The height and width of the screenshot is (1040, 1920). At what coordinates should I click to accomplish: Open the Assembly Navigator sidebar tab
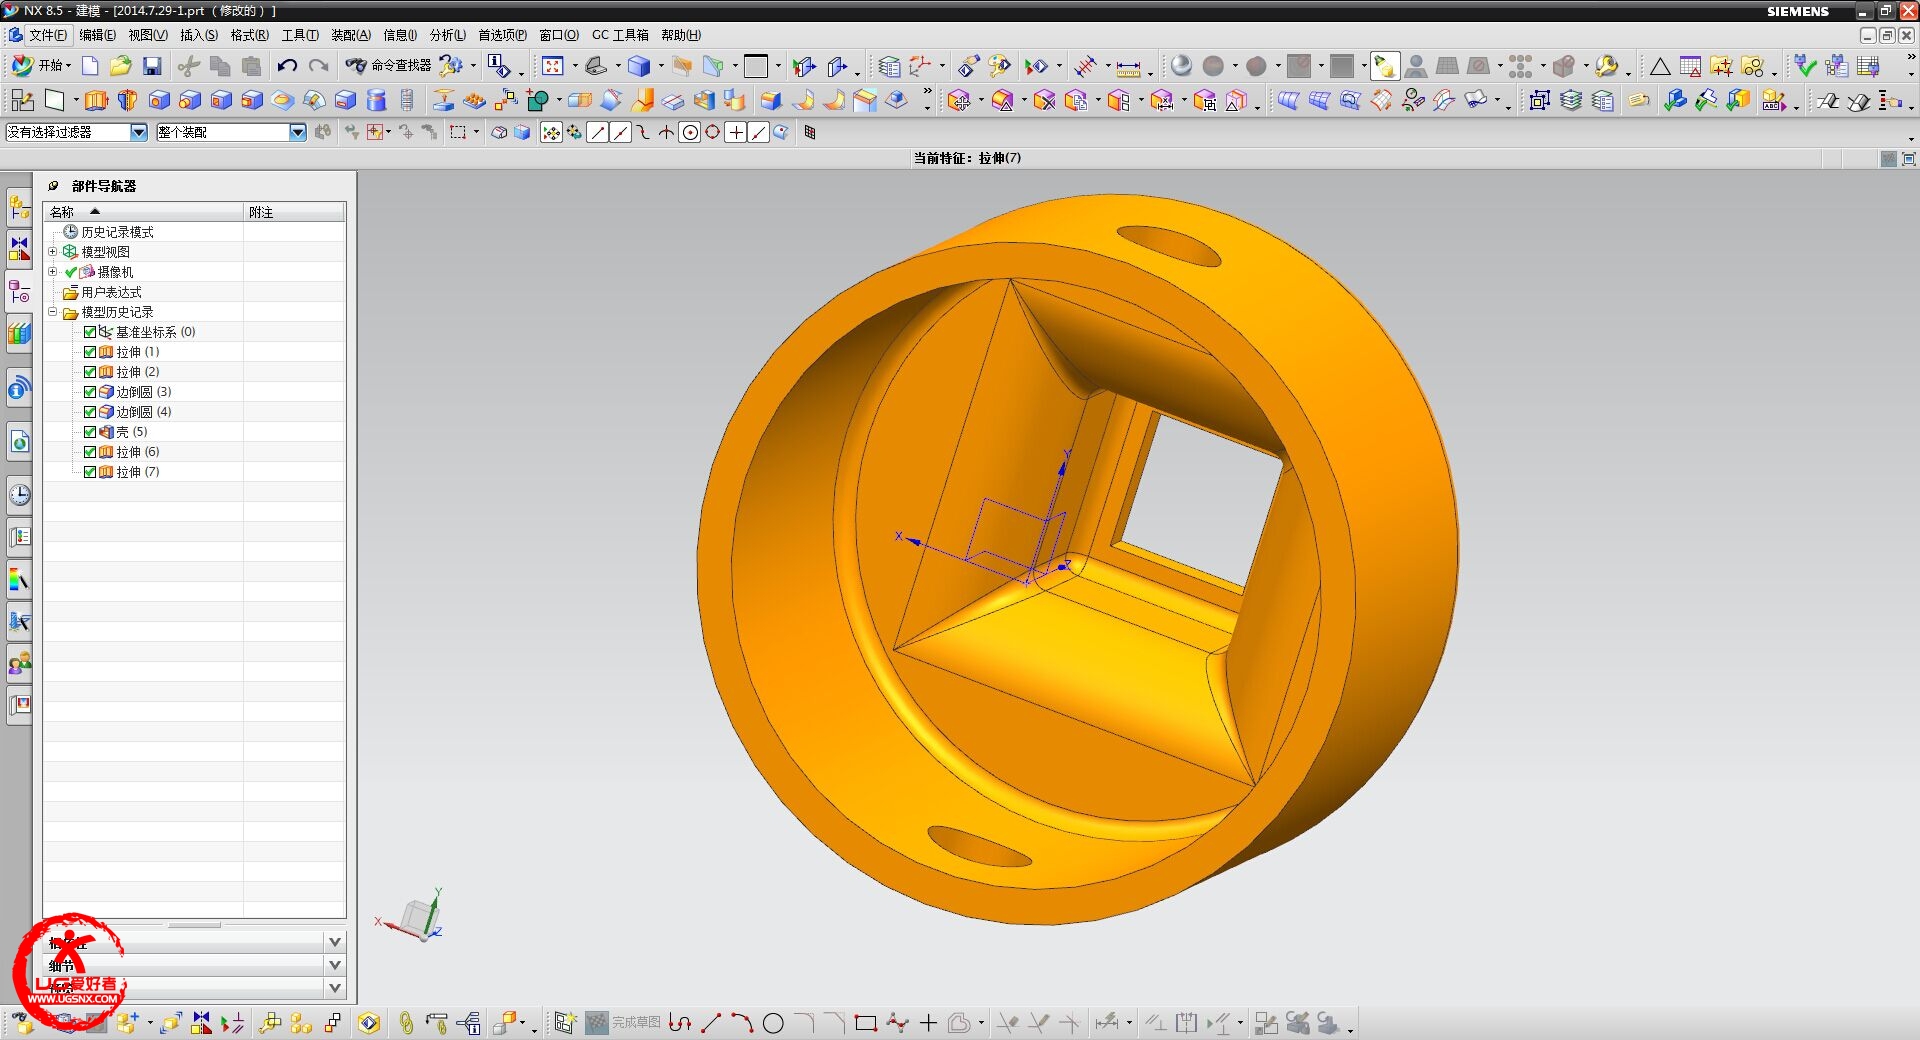point(19,208)
